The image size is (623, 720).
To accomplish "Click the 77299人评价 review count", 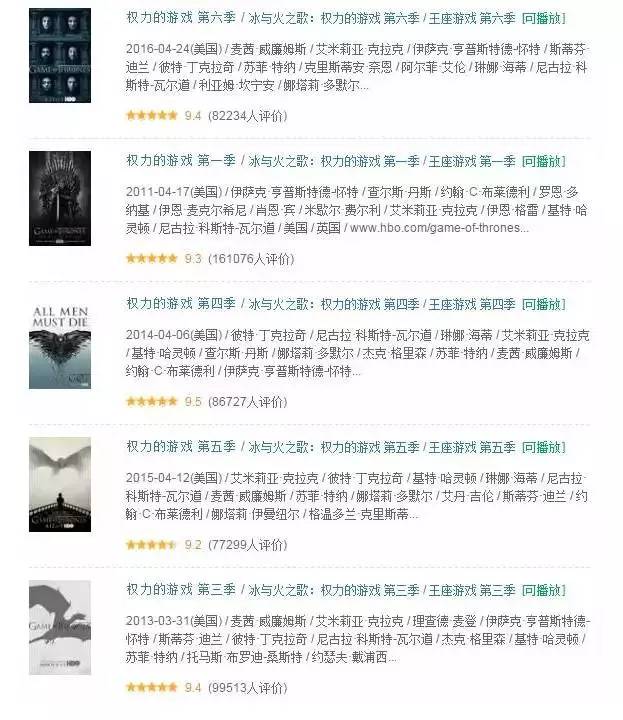I will click(x=248, y=545).
